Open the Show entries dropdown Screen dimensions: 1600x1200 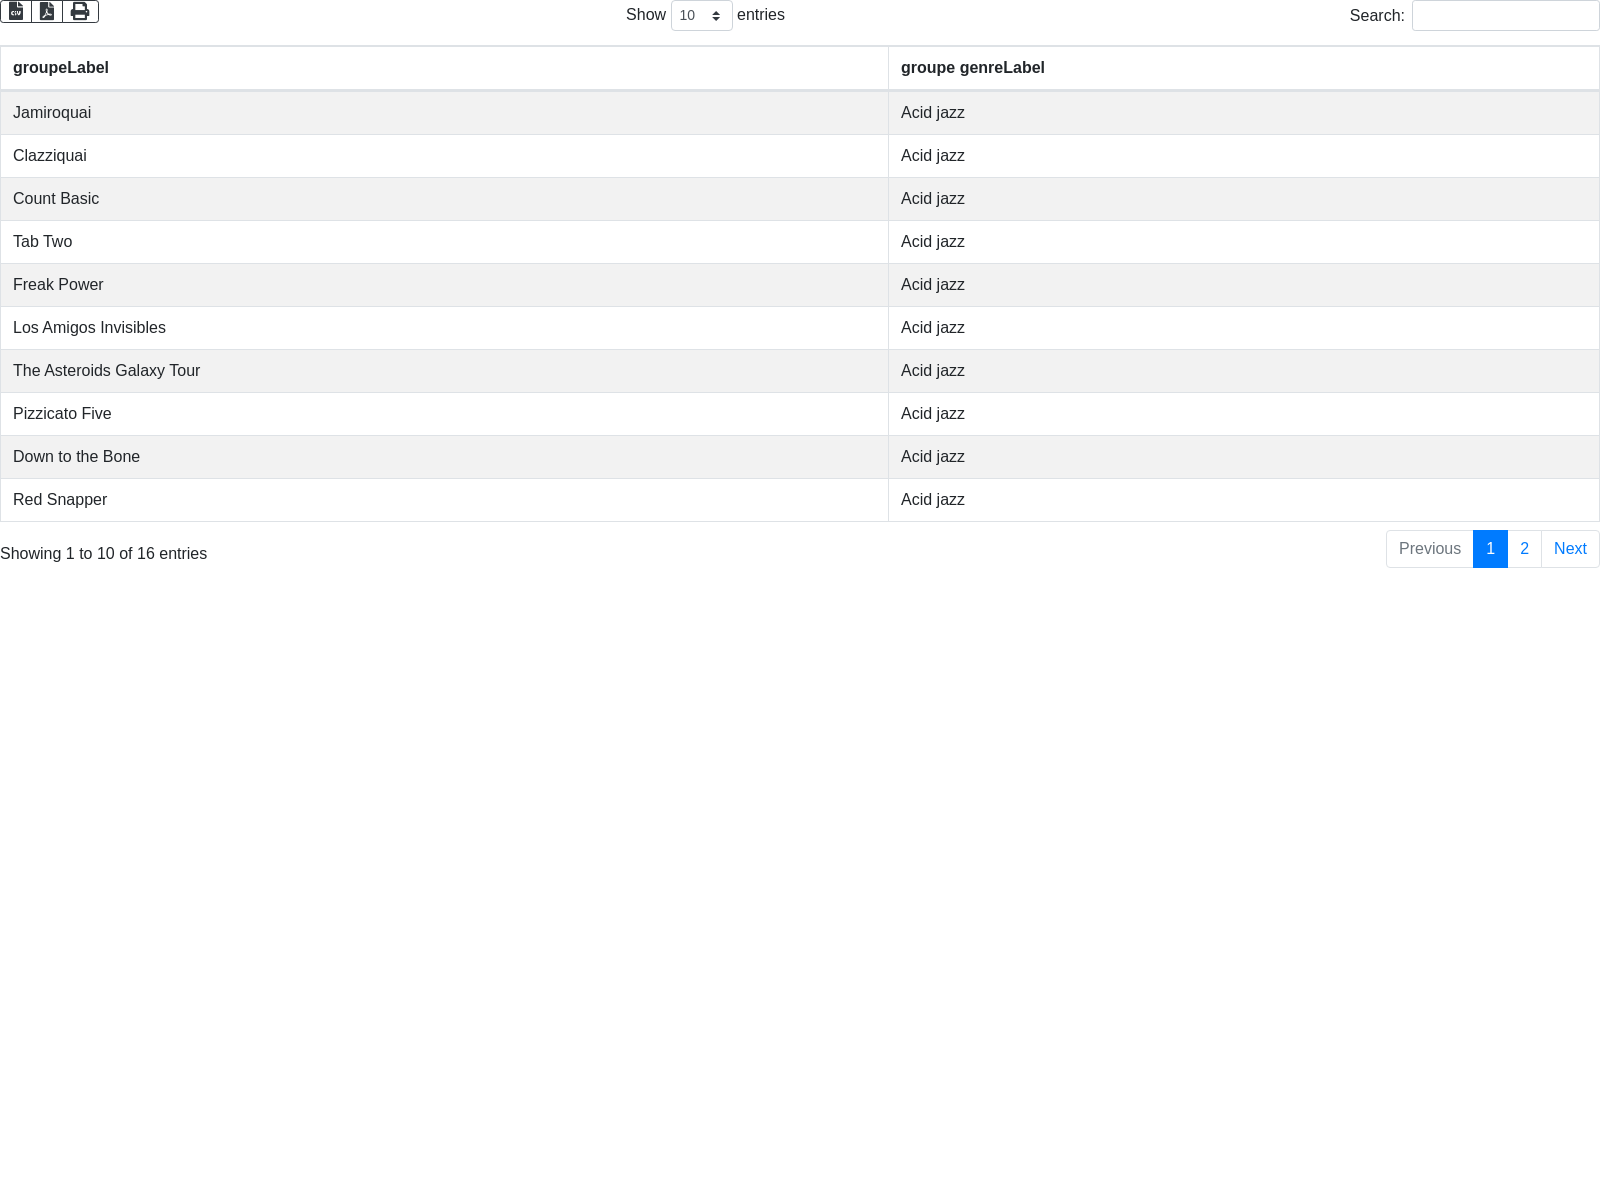[701, 15]
